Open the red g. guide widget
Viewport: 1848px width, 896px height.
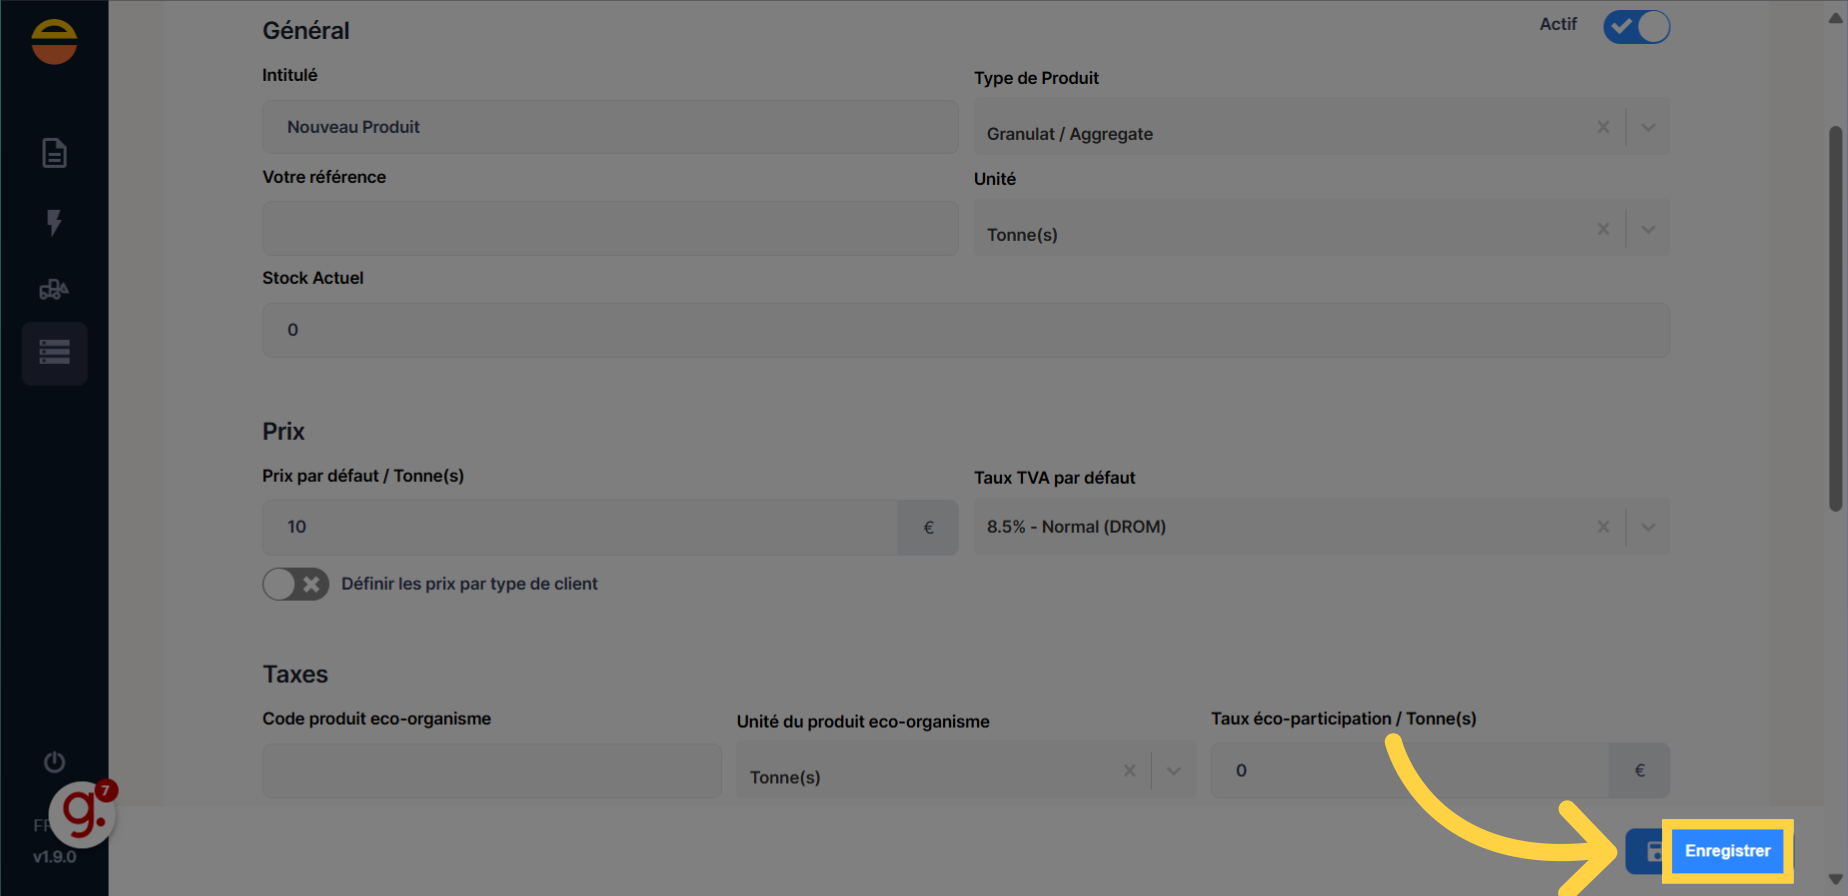(x=84, y=814)
